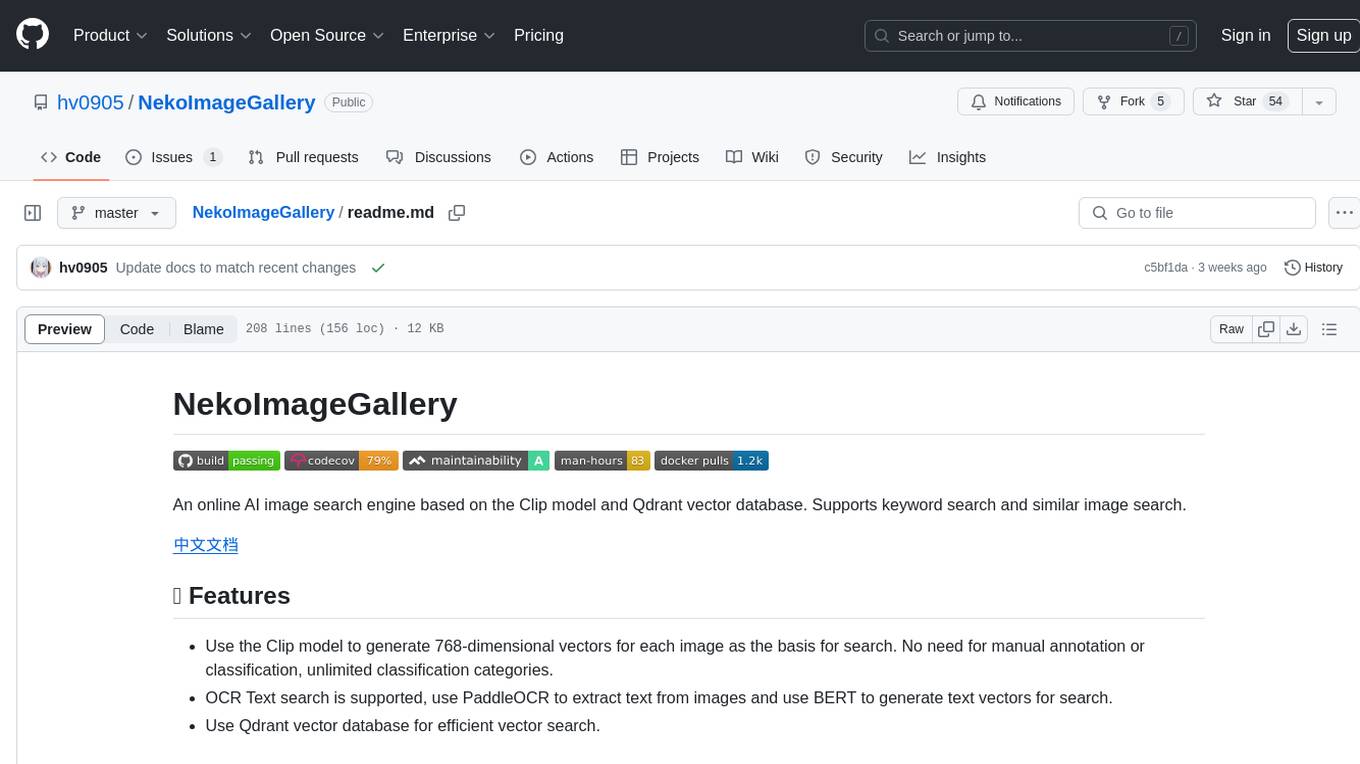Open the Projects tab

[660, 157]
